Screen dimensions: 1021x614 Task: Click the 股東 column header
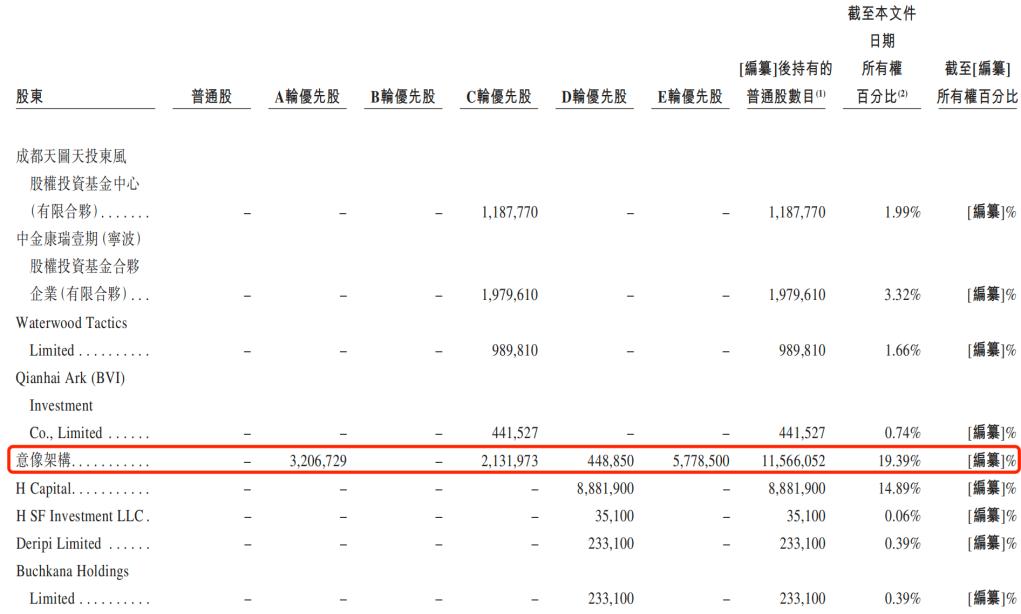click(x=29, y=97)
